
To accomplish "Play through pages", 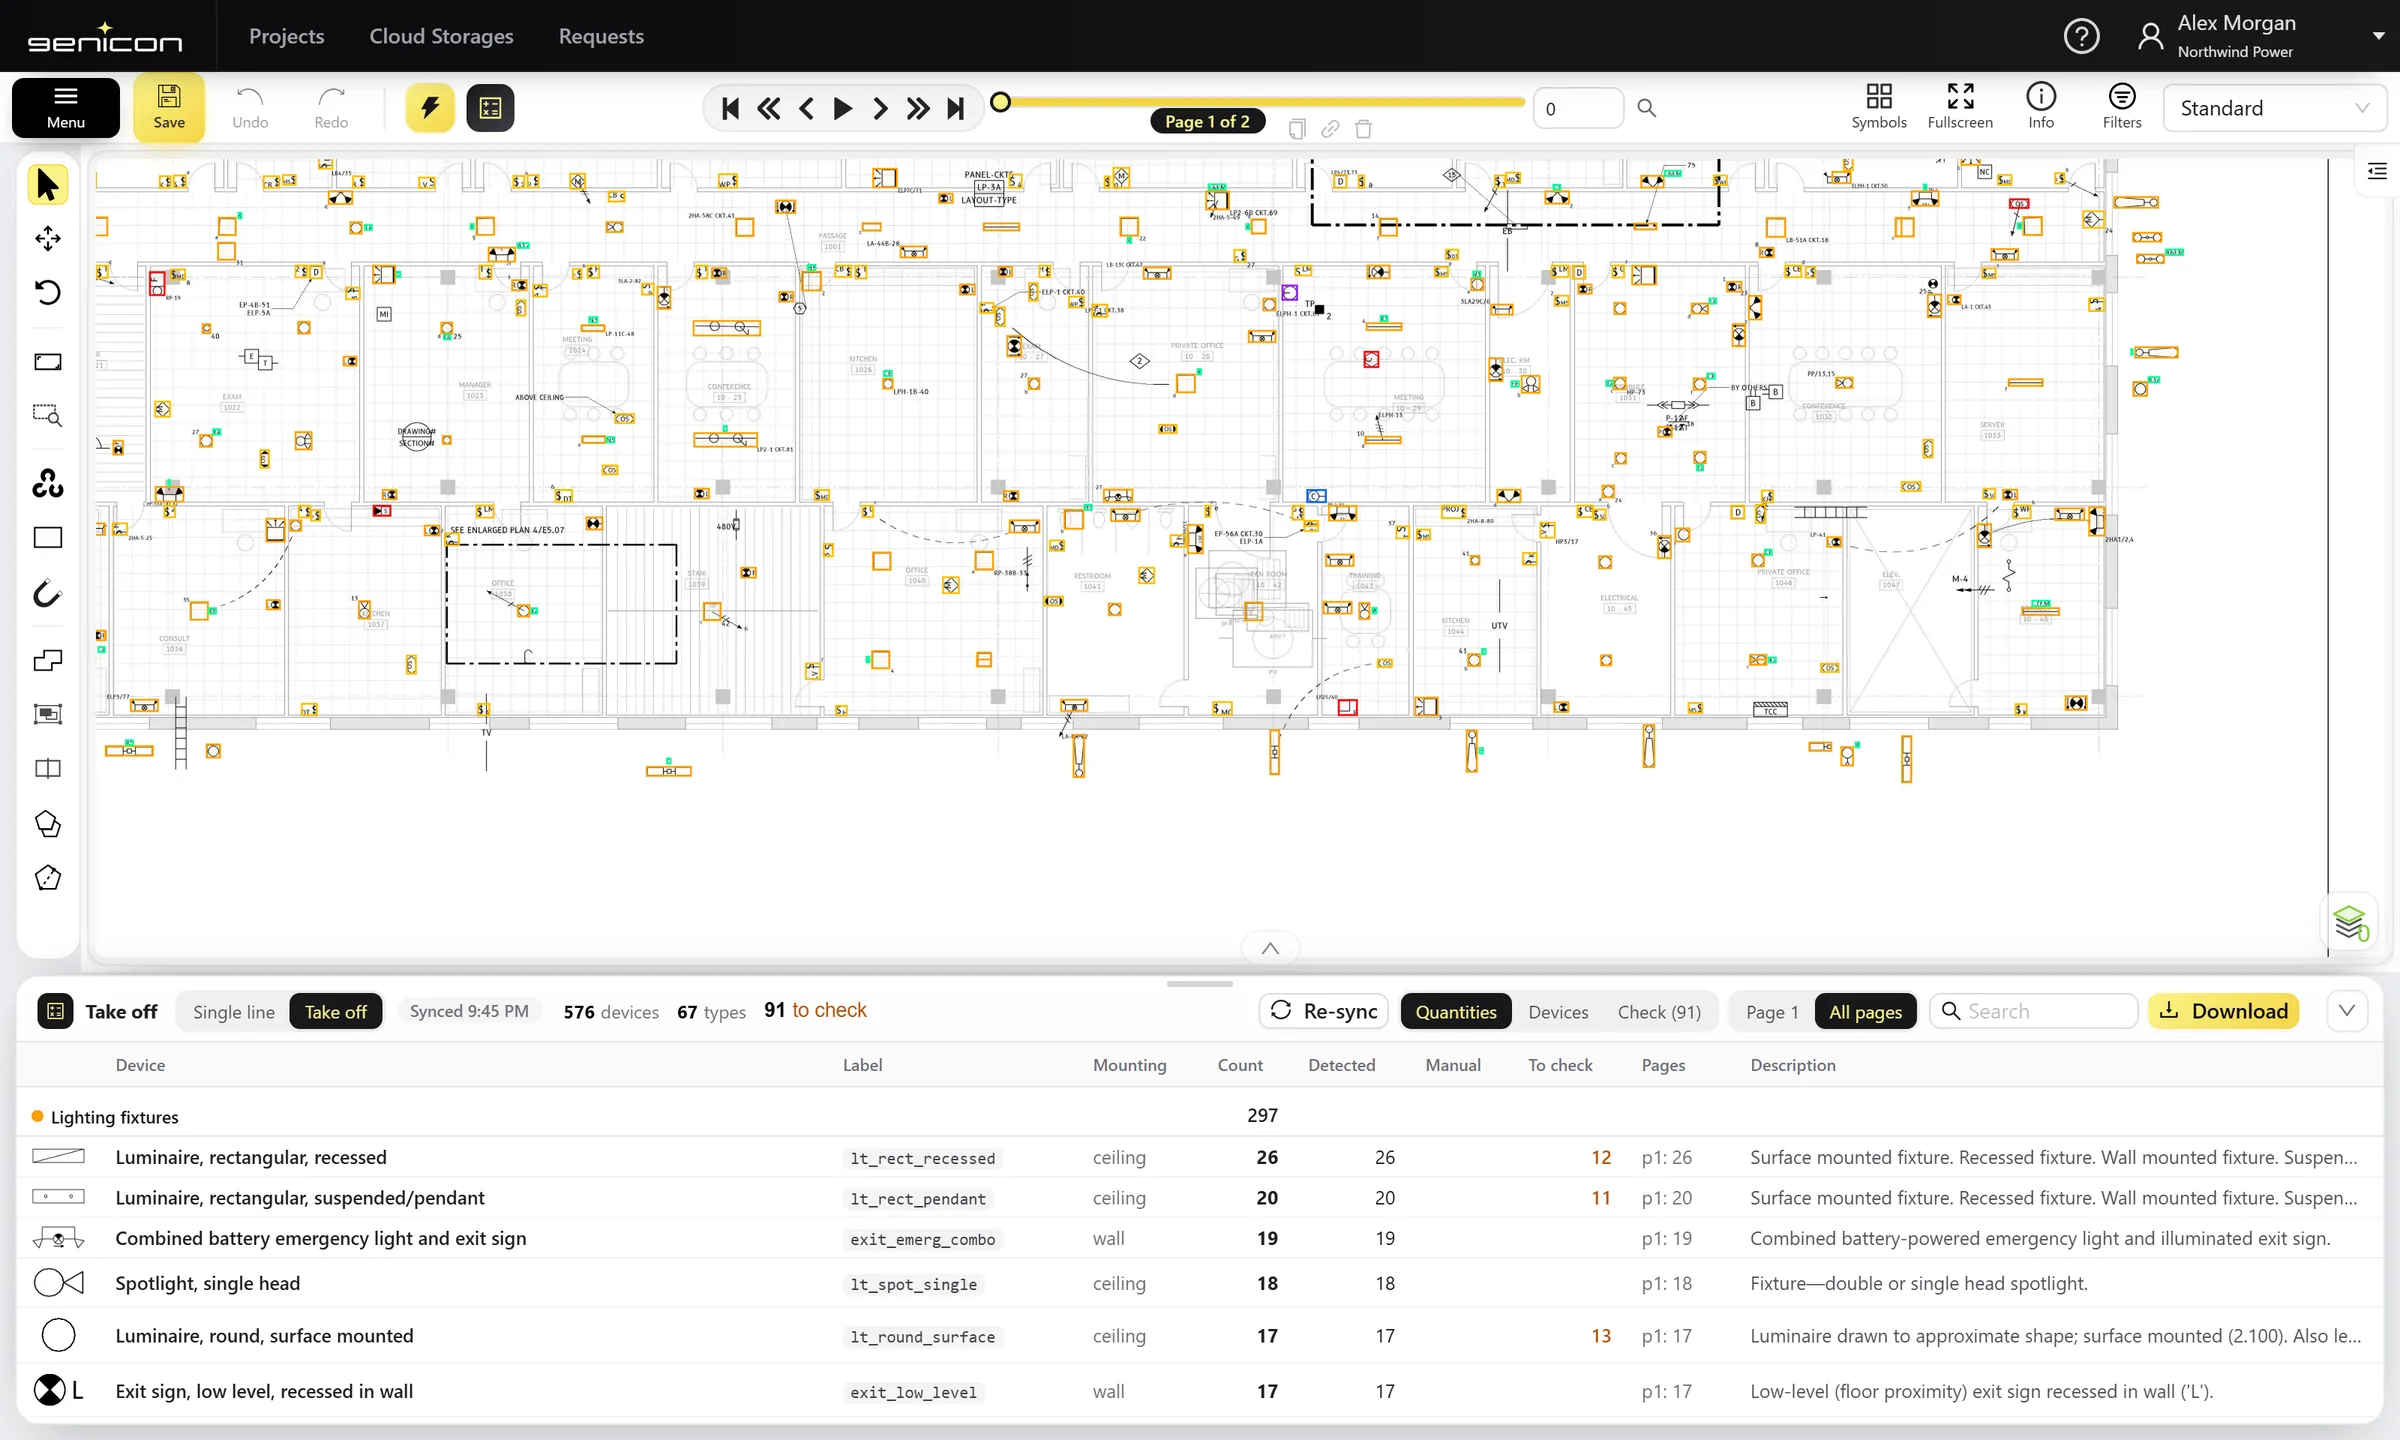I will click(x=843, y=108).
